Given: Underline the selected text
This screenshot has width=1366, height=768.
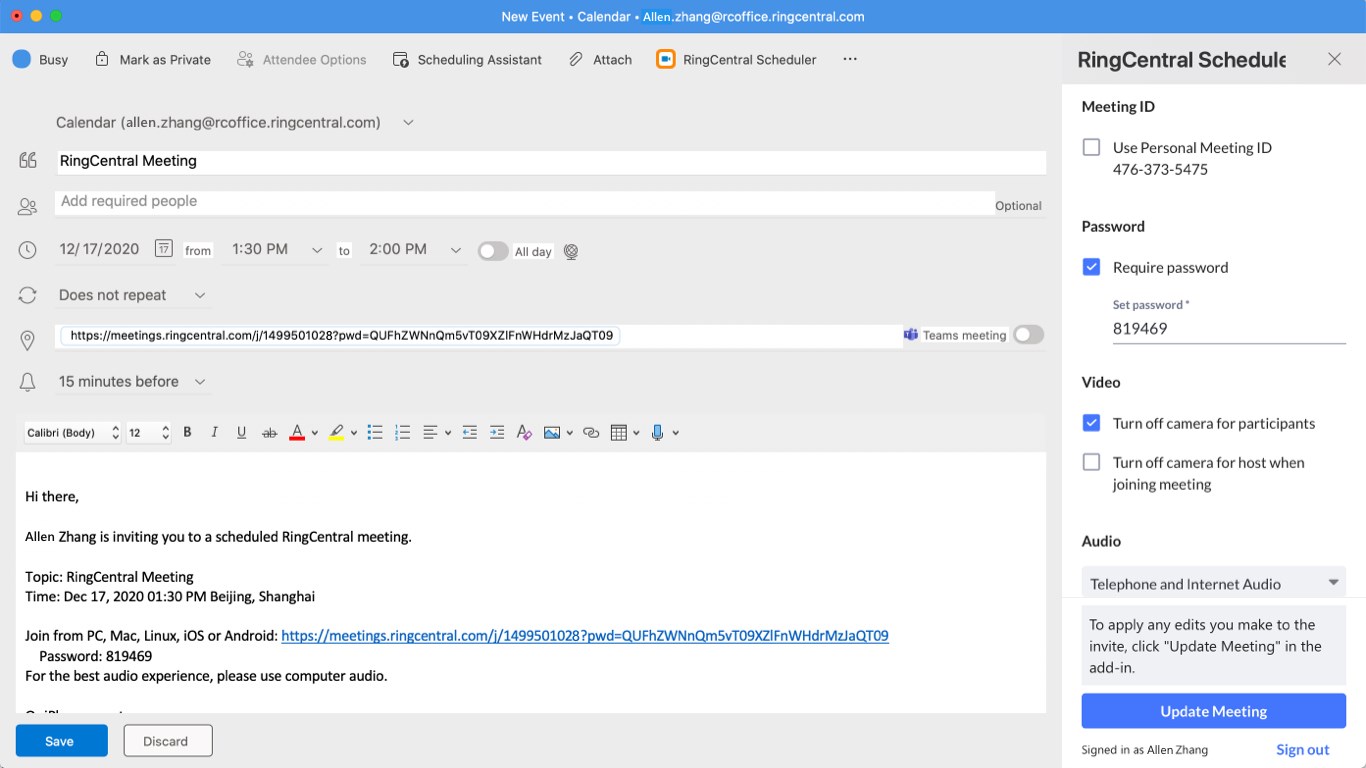Looking at the screenshot, I should click(241, 433).
